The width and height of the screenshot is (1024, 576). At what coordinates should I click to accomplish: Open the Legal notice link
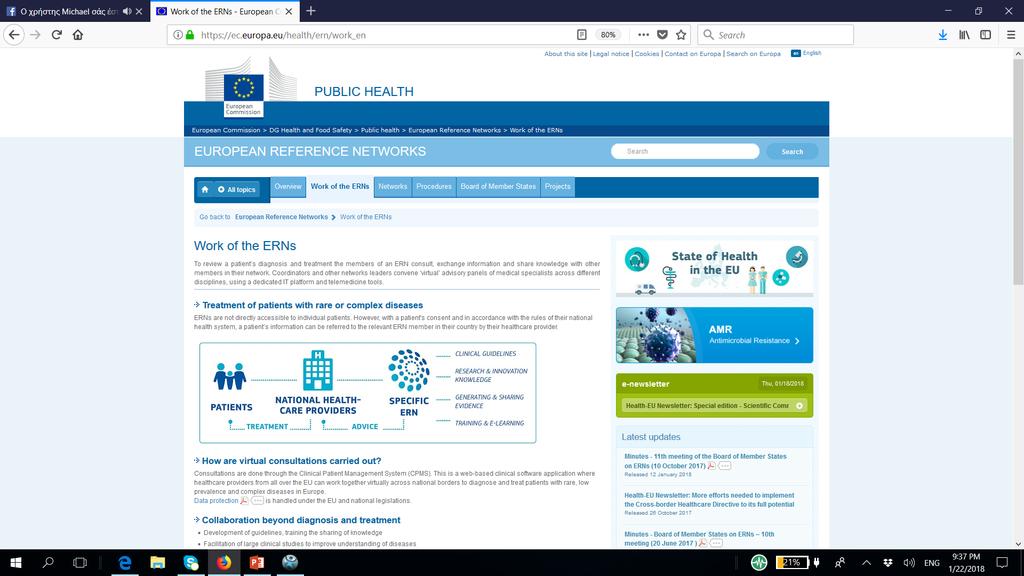611,54
